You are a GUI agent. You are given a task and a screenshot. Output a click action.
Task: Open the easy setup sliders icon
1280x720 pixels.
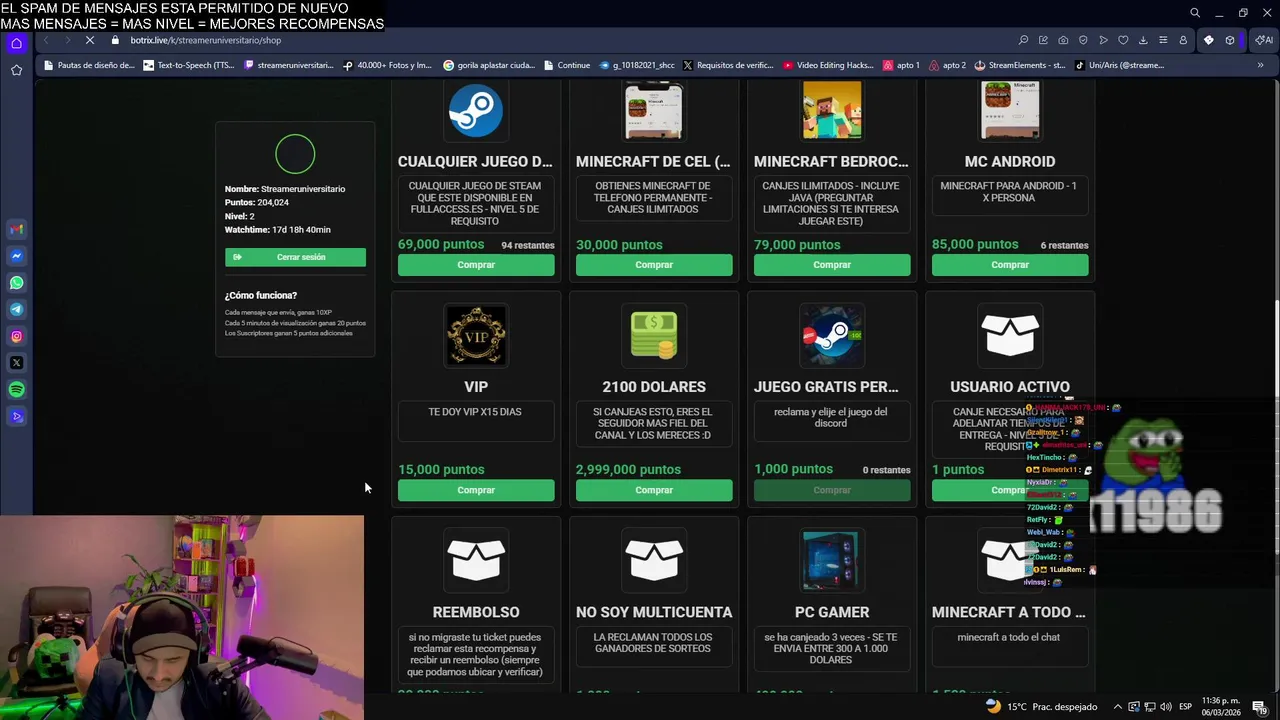click(x=1163, y=40)
